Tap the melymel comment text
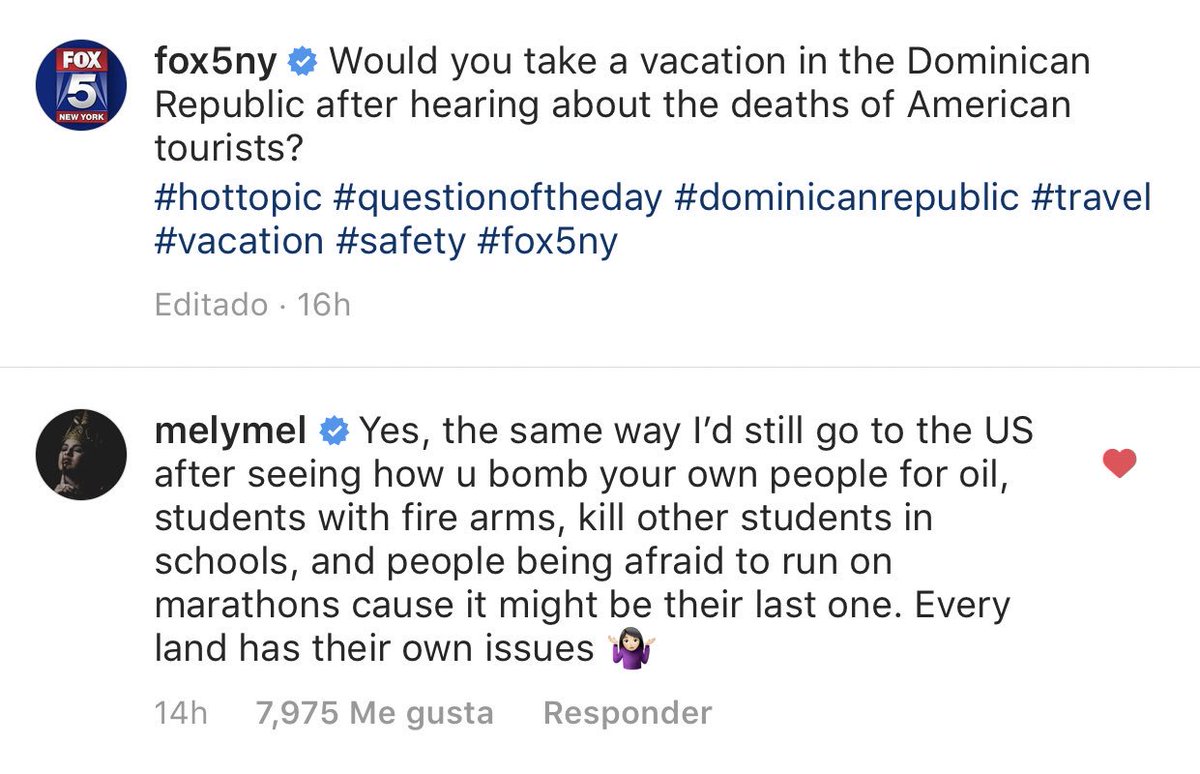 click(x=594, y=541)
